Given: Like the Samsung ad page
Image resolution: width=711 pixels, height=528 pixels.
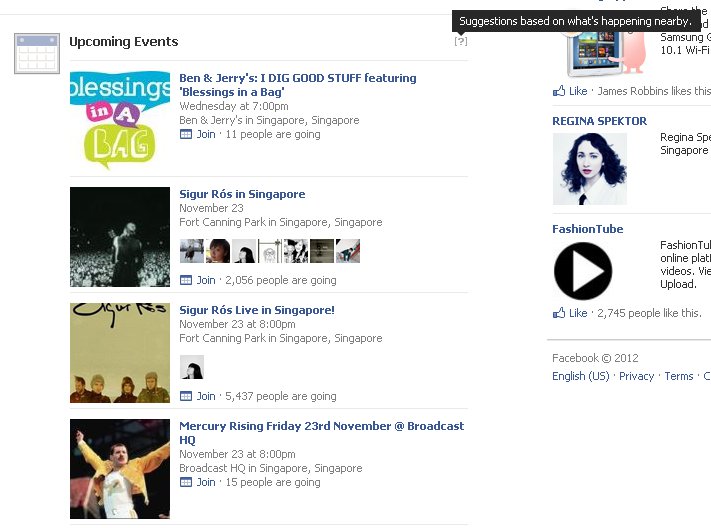Looking at the screenshot, I should pyautogui.click(x=578, y=91).
